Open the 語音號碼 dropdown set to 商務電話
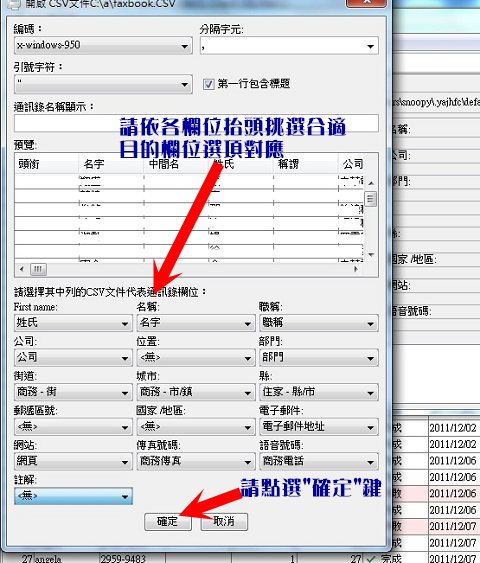Viewport: 480px width, 563px height. coord(319,461)
